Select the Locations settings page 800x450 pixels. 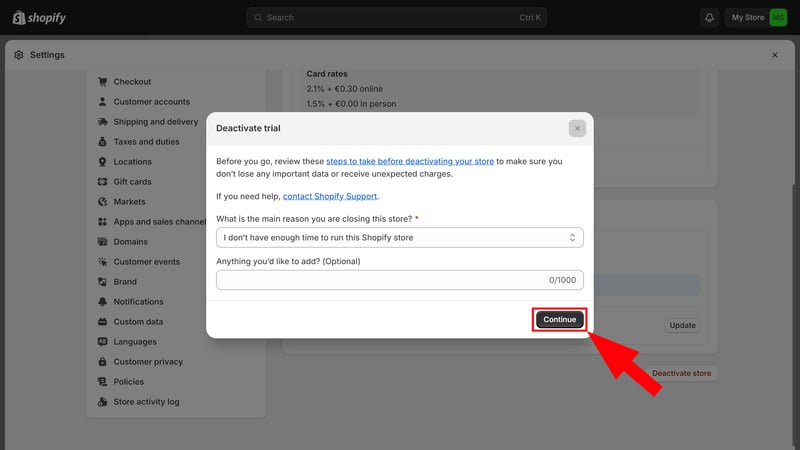click(x=133, y=162)
